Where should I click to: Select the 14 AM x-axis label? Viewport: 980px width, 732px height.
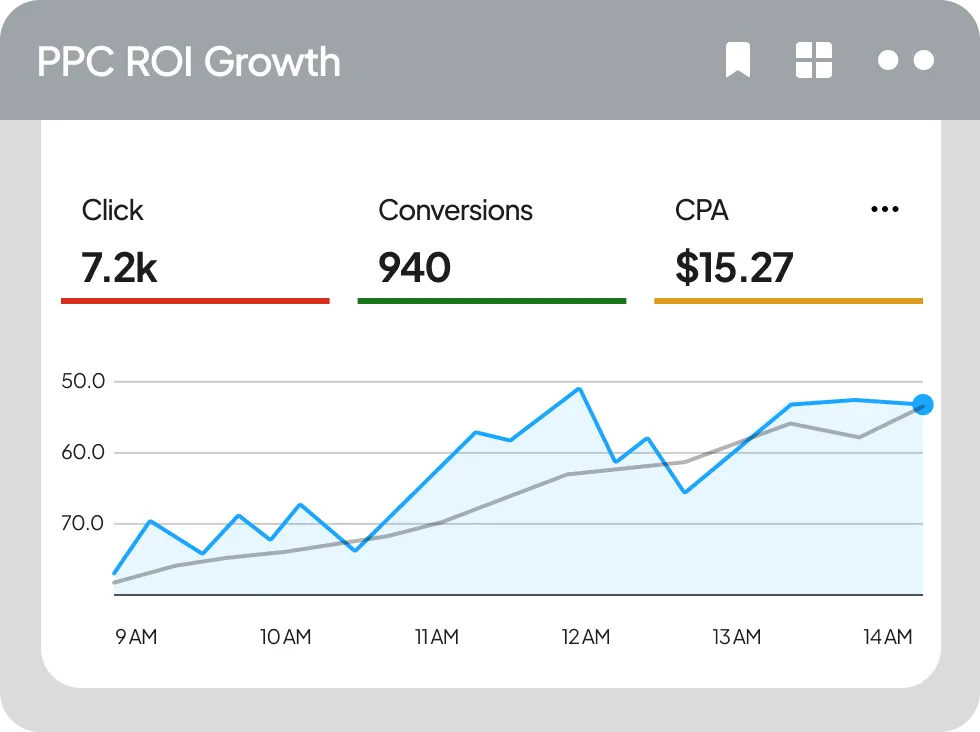coord(888,637)
